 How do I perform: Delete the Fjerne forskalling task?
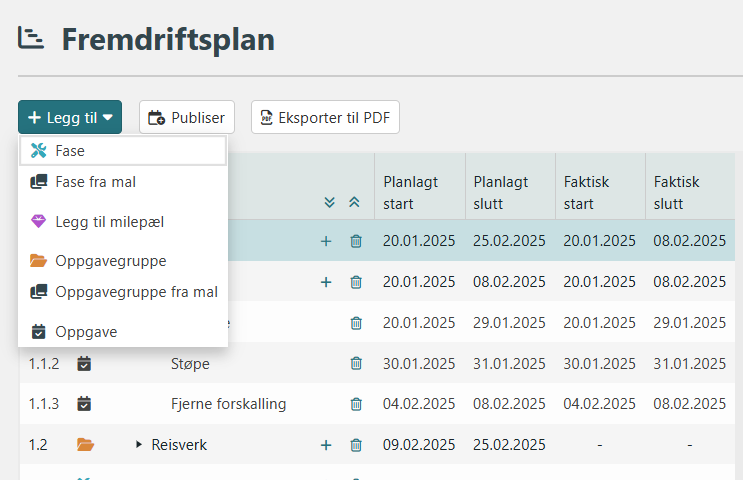coord(356,404)
